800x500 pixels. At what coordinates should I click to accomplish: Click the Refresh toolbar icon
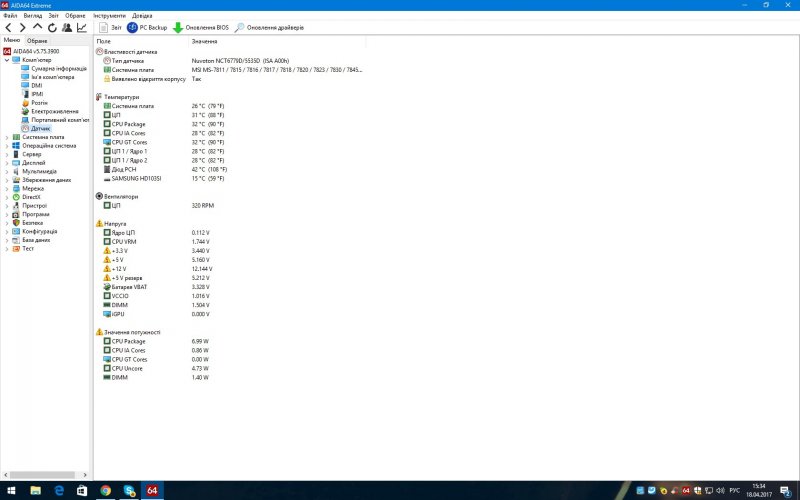click(x=51, y=27)
